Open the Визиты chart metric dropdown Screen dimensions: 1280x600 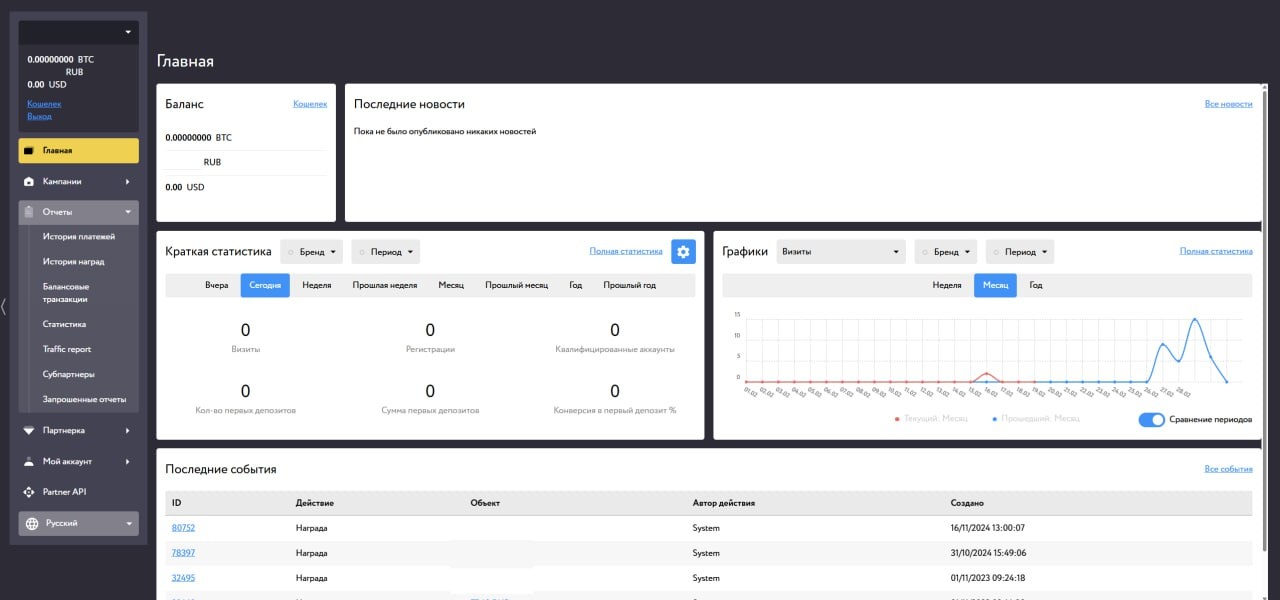[840, 252]
